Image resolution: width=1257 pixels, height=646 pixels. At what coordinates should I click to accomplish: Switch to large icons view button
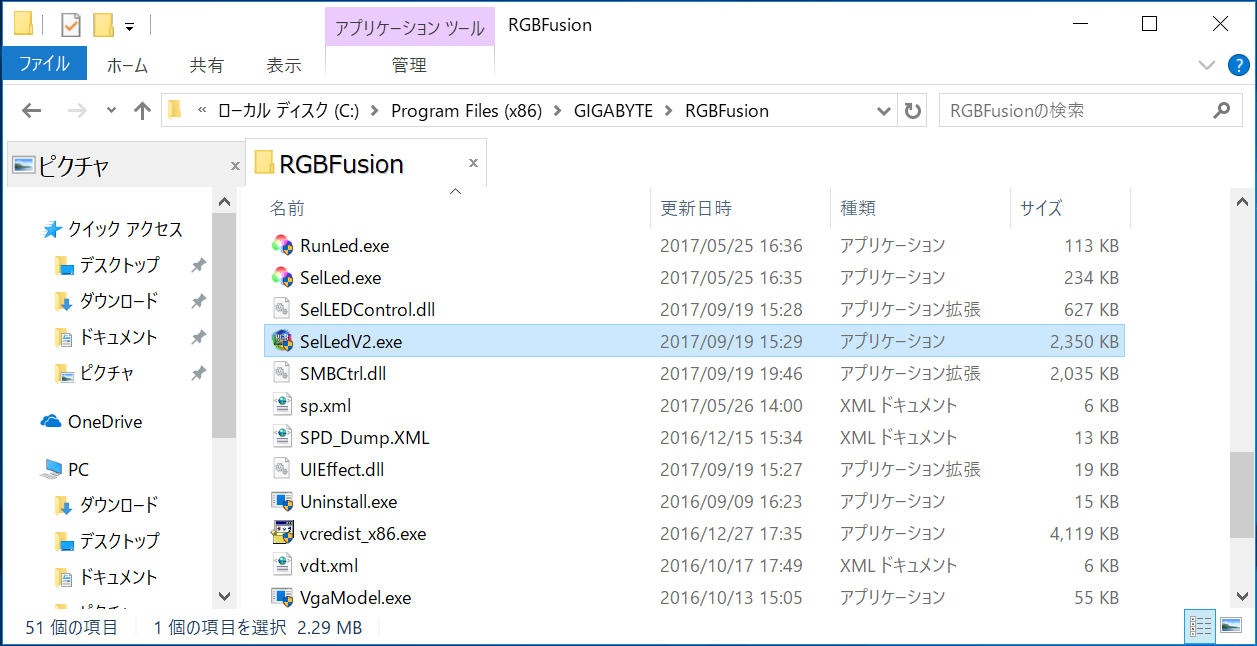pos(1229,627)
